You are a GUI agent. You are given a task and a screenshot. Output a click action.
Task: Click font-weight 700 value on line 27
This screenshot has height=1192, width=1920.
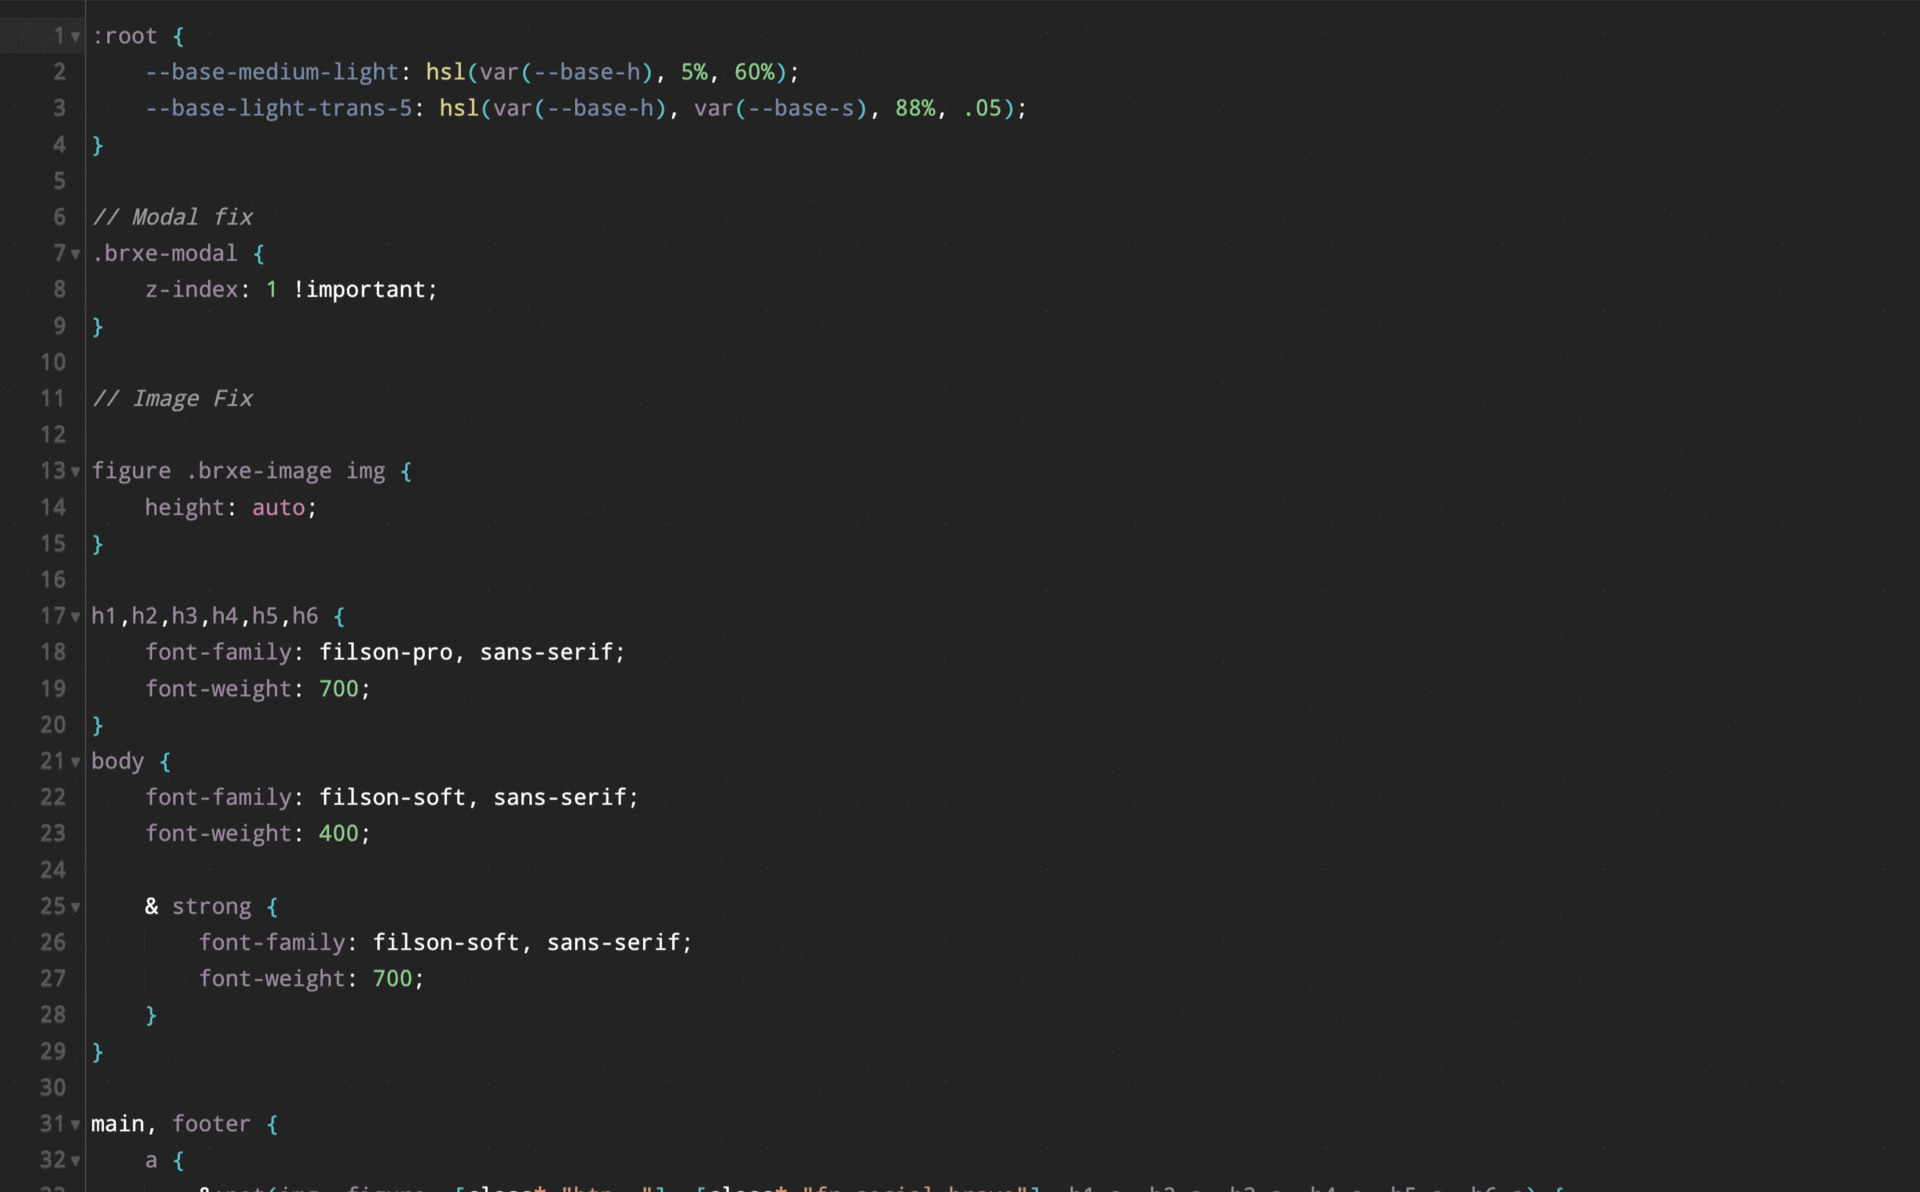click(x=393, y=979)
